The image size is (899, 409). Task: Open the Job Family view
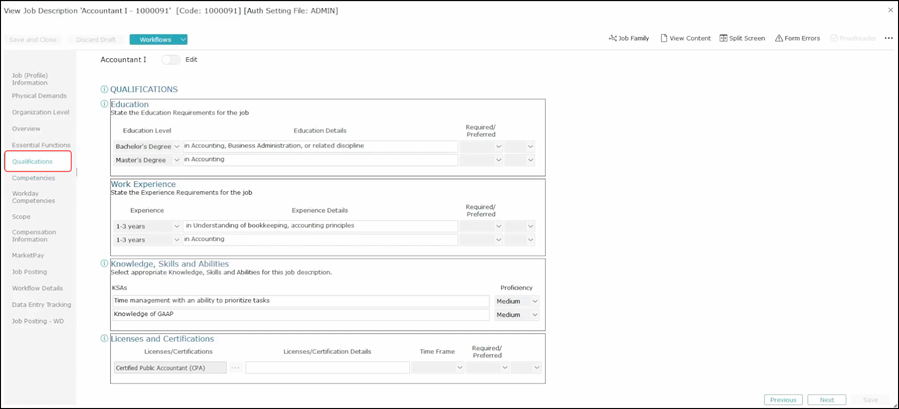tap(628, 38)
